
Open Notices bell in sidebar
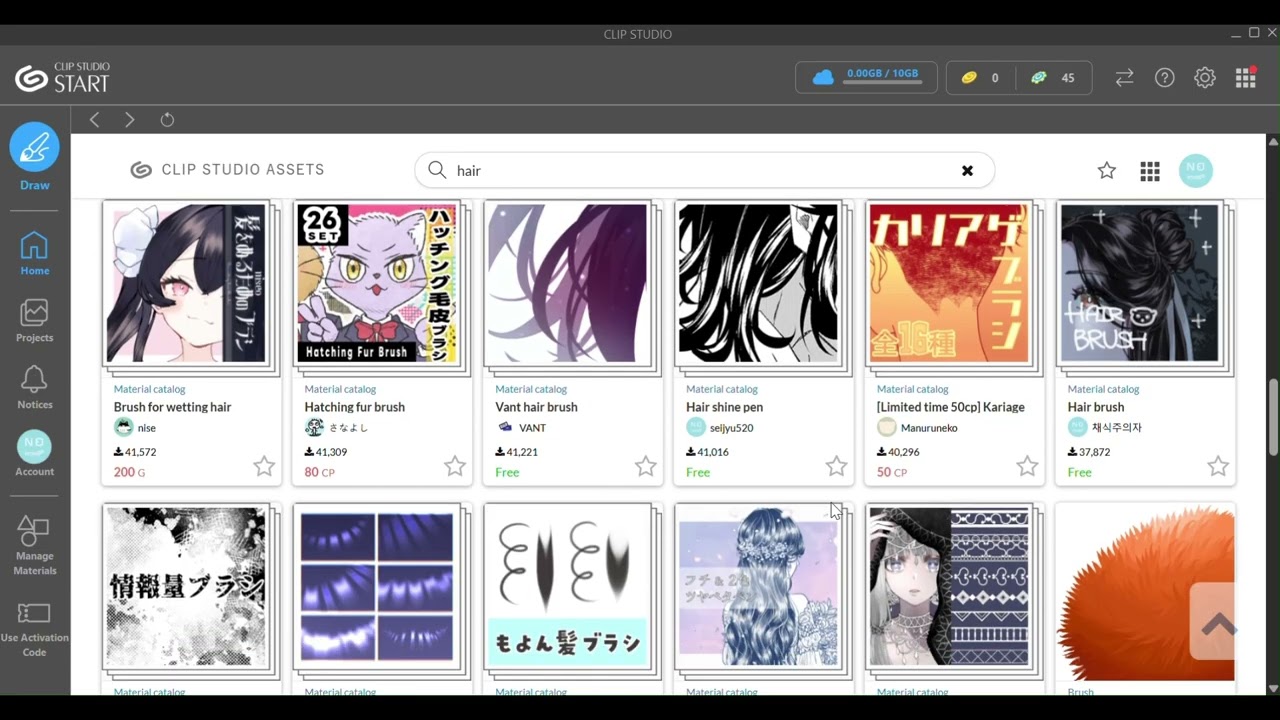(x=34, y=388)
